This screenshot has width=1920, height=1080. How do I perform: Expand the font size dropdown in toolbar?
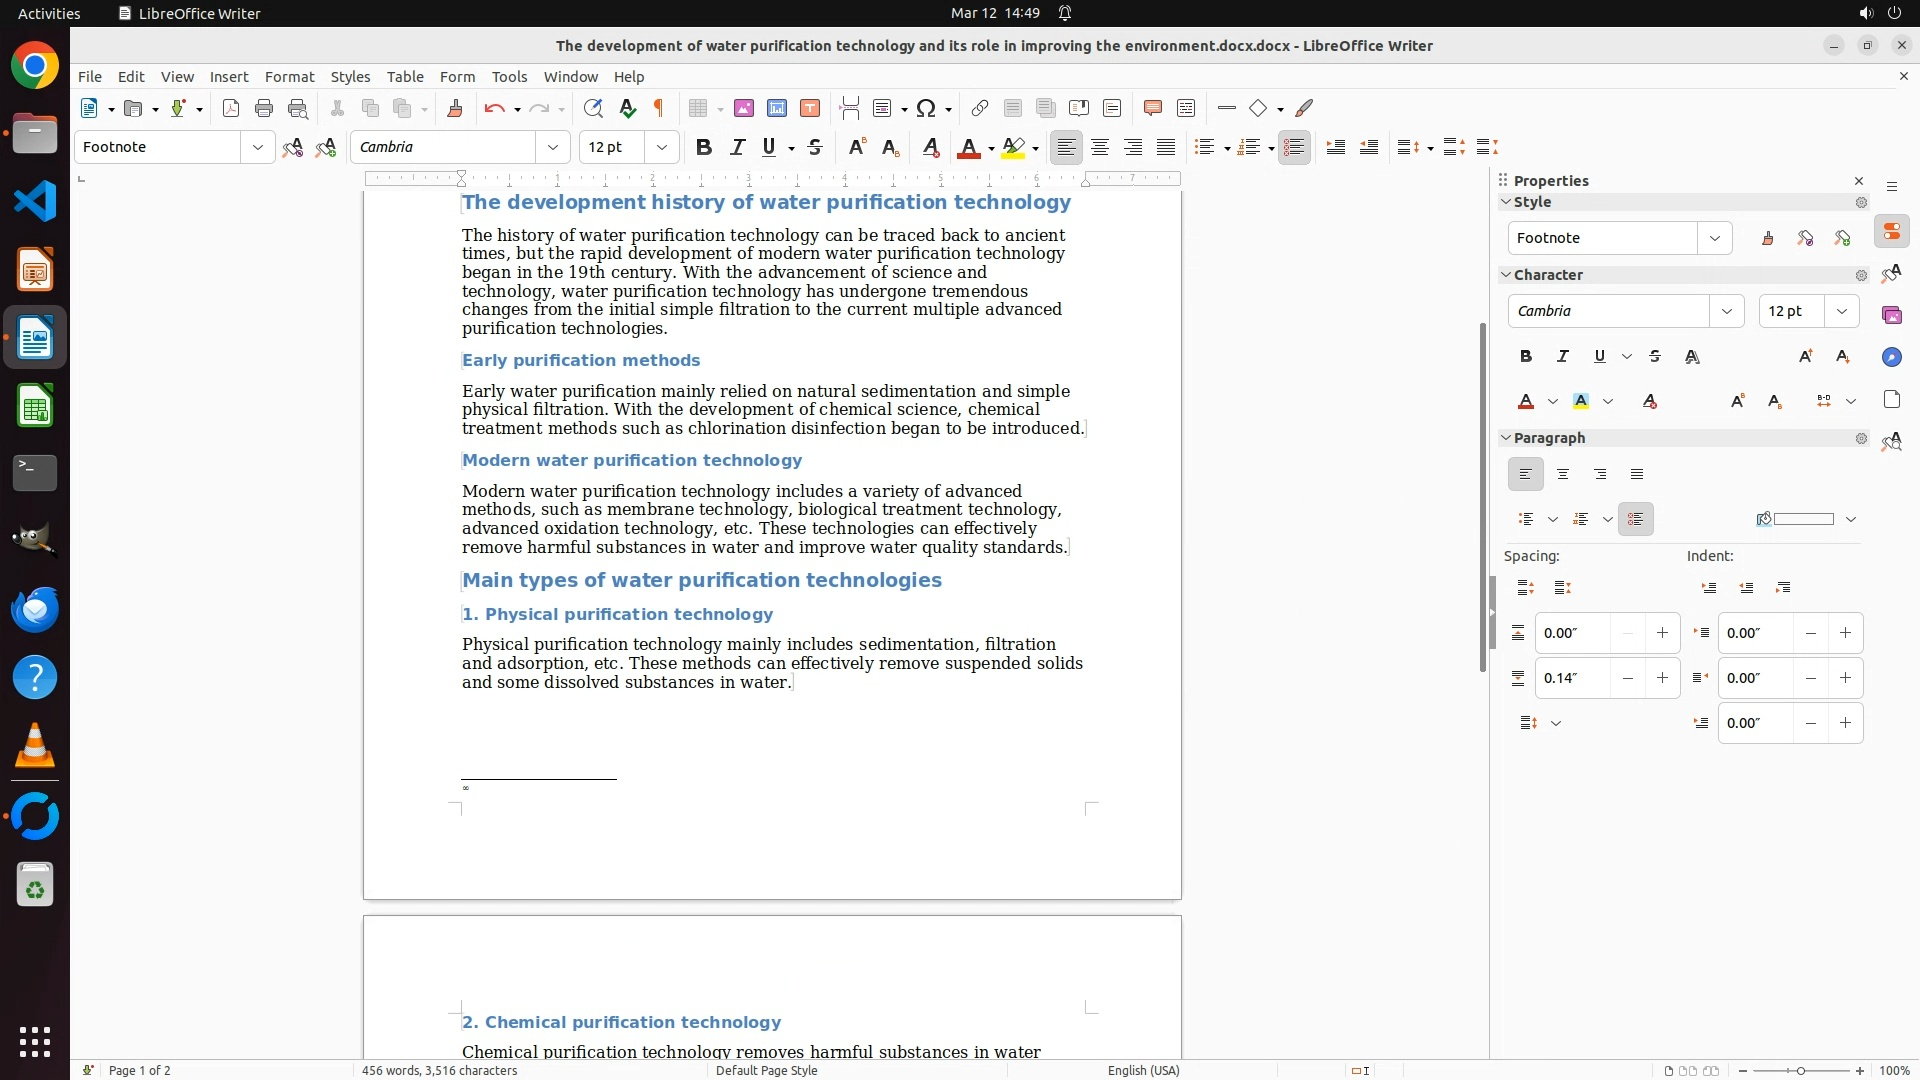(661, 148)
